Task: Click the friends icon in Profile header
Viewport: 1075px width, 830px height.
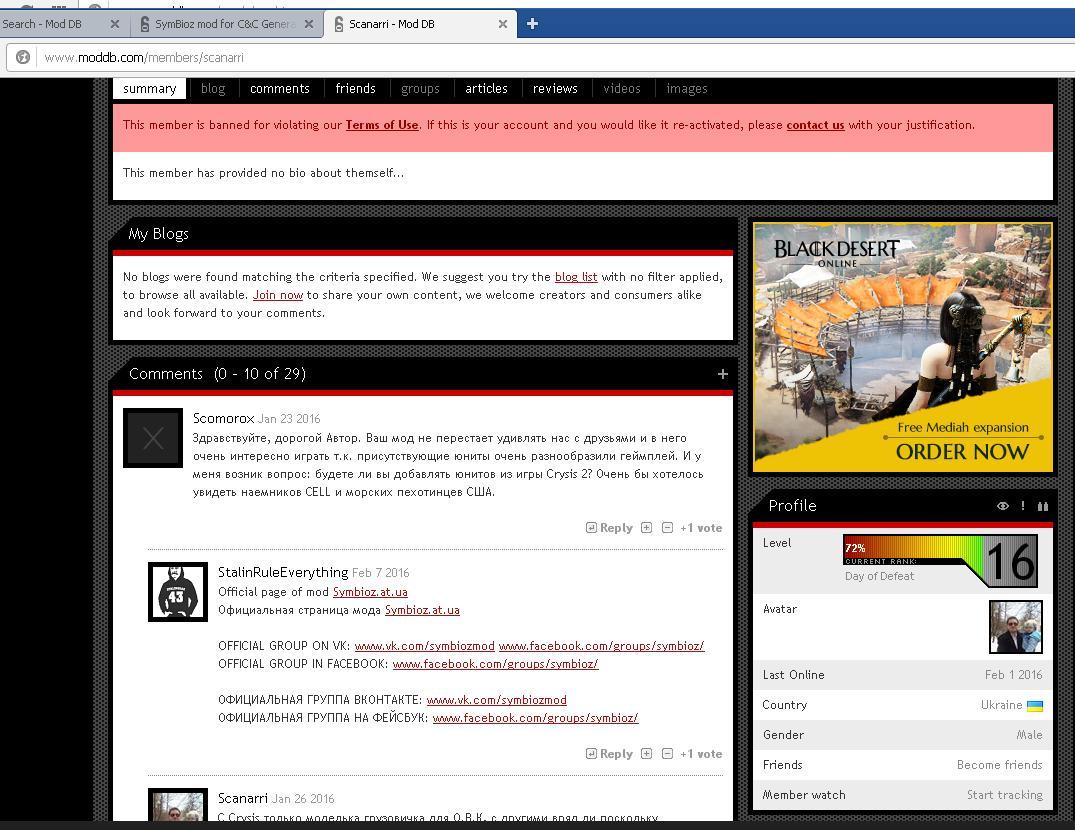Action: tap(1042, 506)
